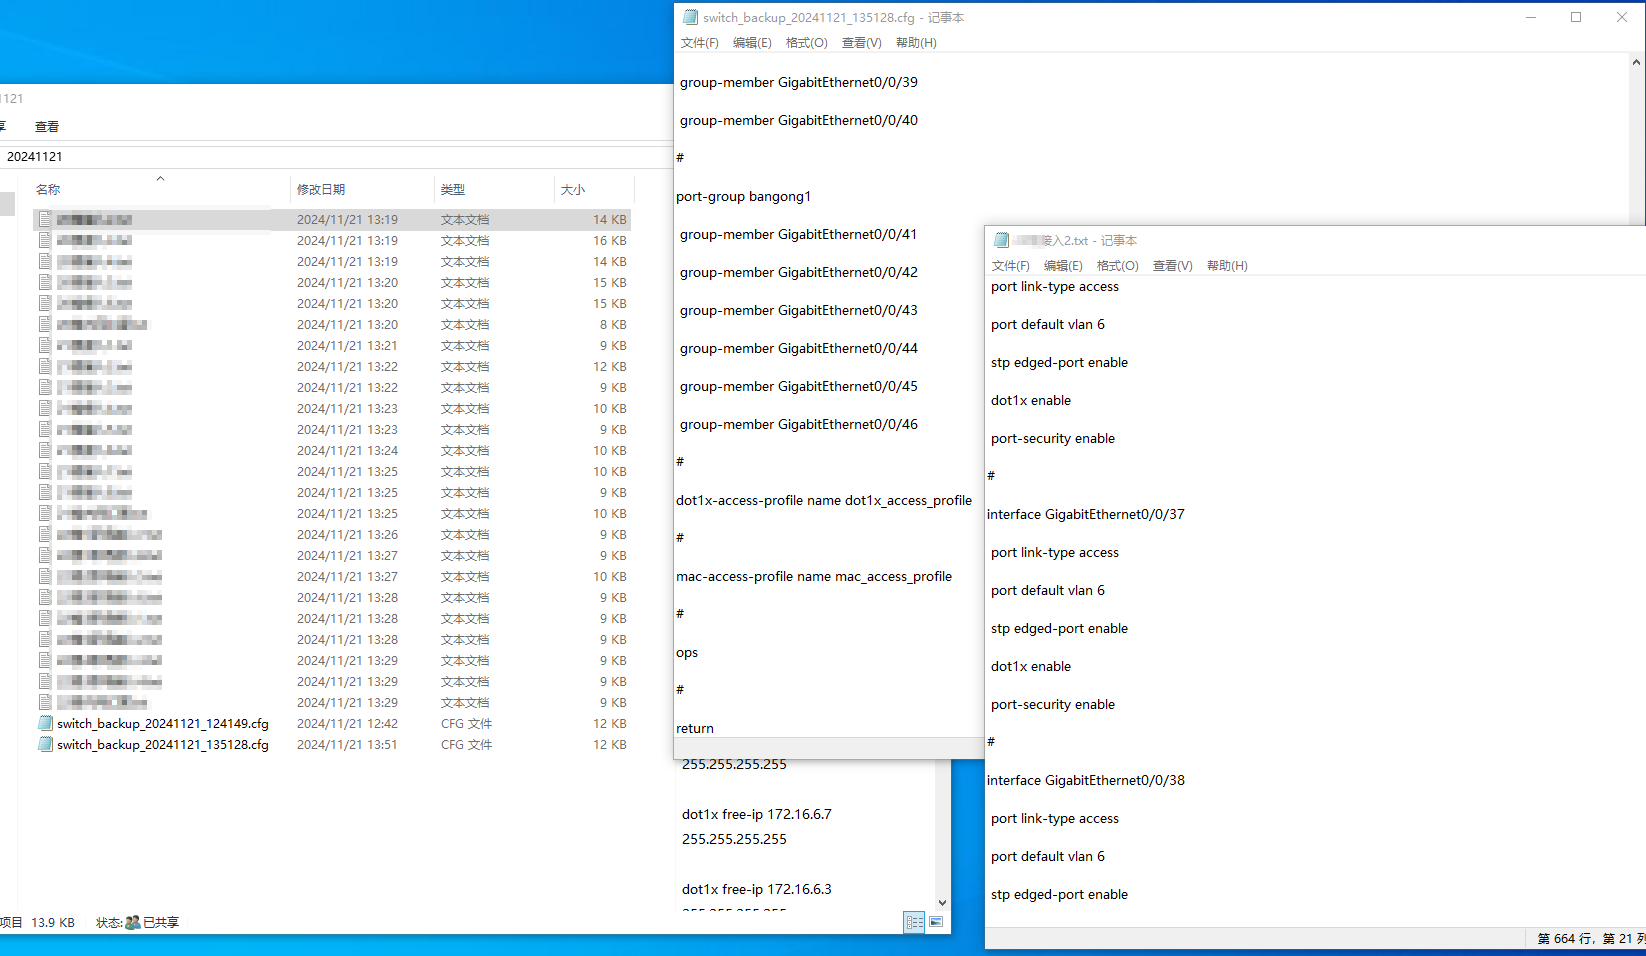
Task: Open 编辑(E) menu in switch_backup Notepad
Action: click(x=752, y=43)
